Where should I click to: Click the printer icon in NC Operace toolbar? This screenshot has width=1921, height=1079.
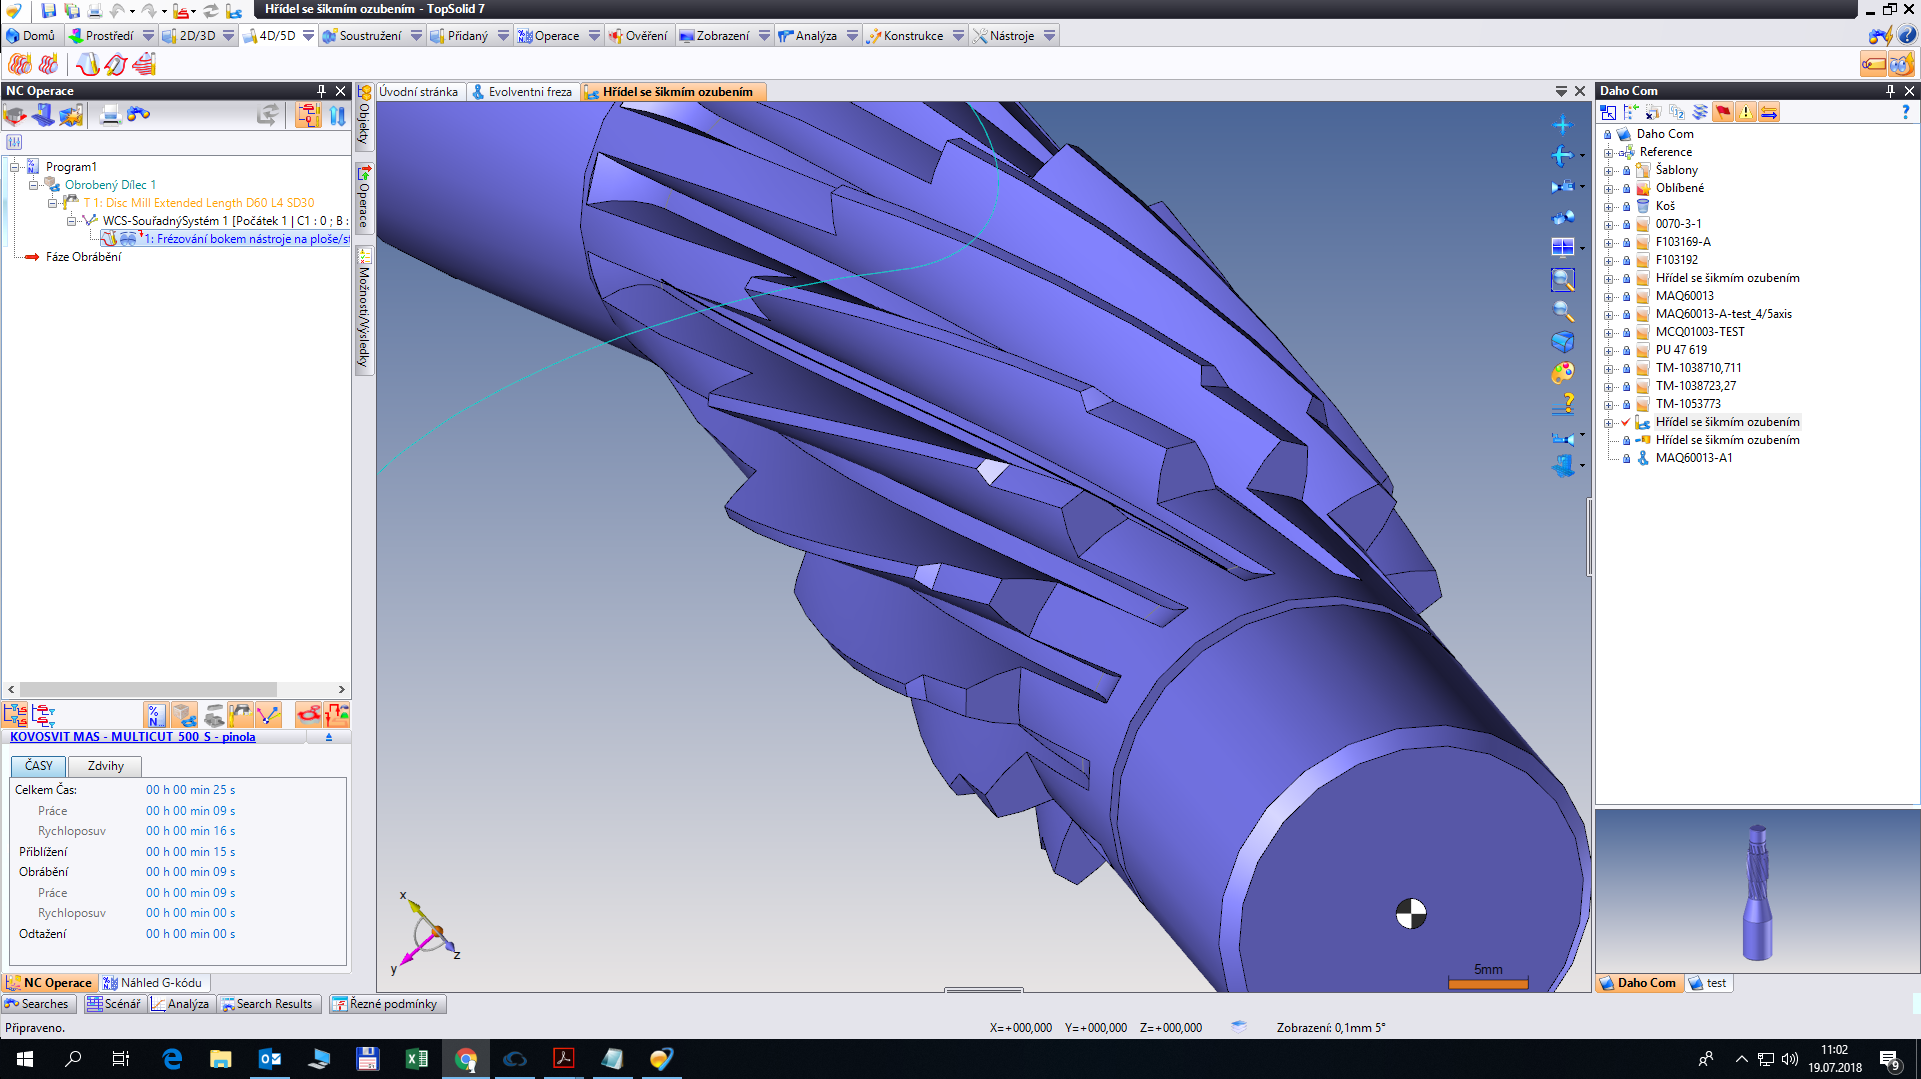110,115
